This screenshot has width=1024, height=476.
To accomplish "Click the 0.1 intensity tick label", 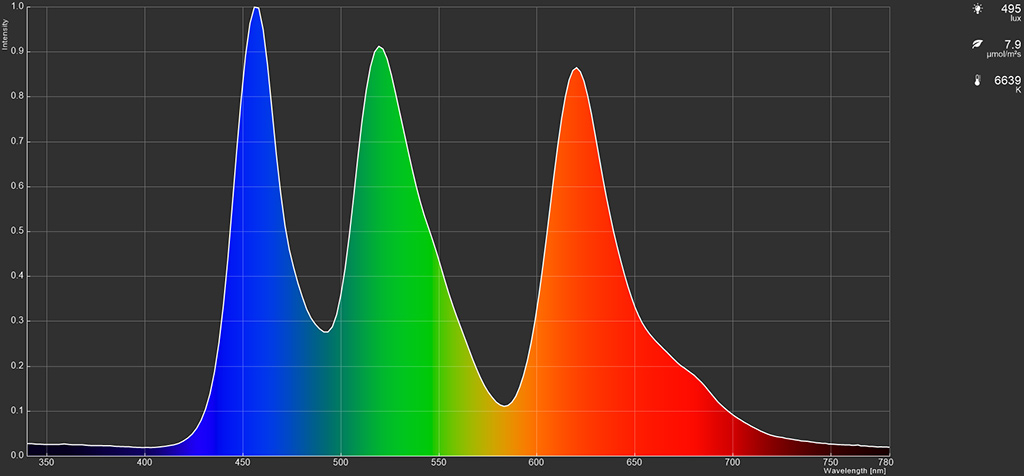I will [x=18, y=411].
